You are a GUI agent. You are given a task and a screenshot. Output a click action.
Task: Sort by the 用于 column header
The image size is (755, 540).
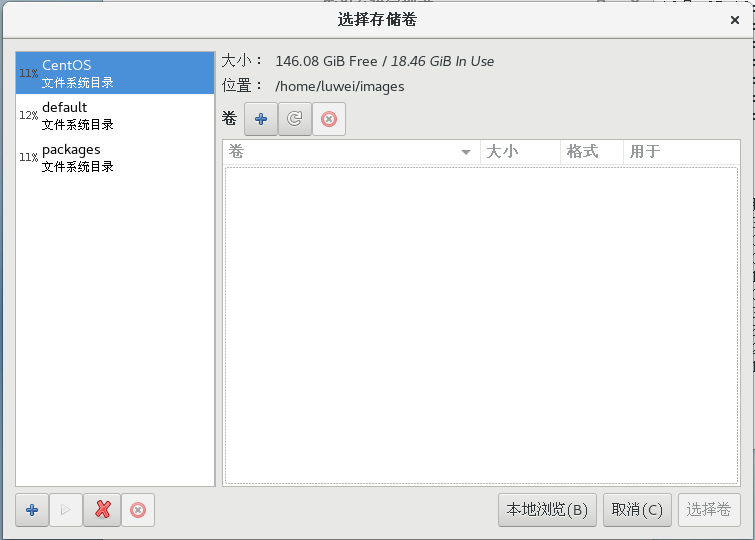[x=681, y=152]
